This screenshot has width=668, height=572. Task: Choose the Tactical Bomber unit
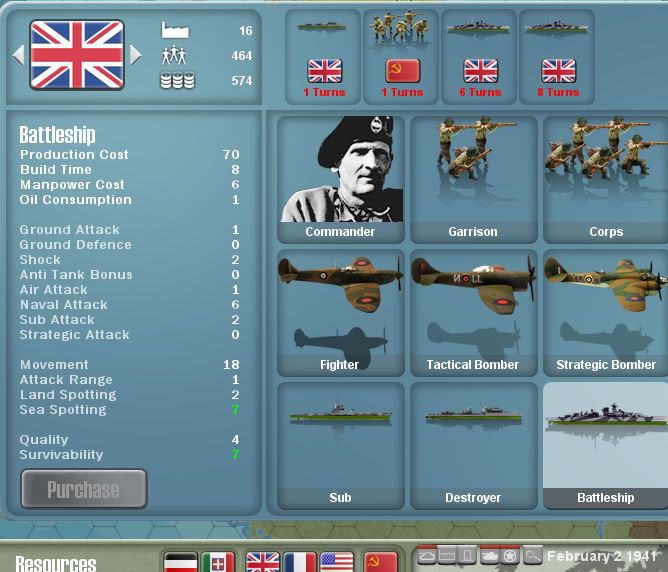click(x=473, y=312)
